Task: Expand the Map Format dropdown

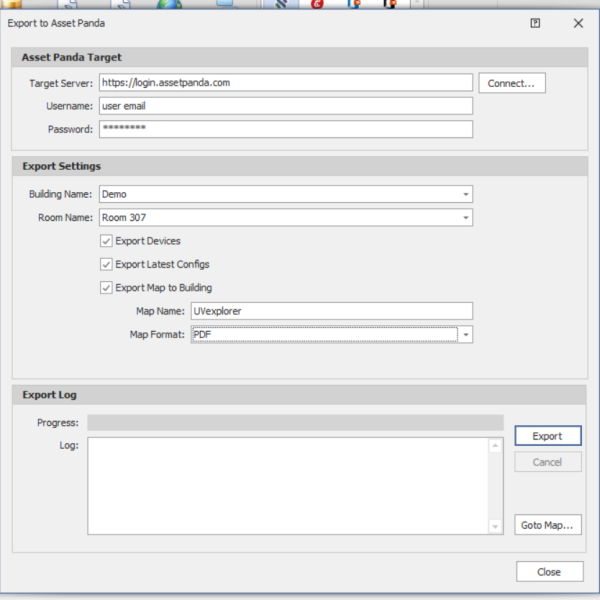Action: coord(466,334)
